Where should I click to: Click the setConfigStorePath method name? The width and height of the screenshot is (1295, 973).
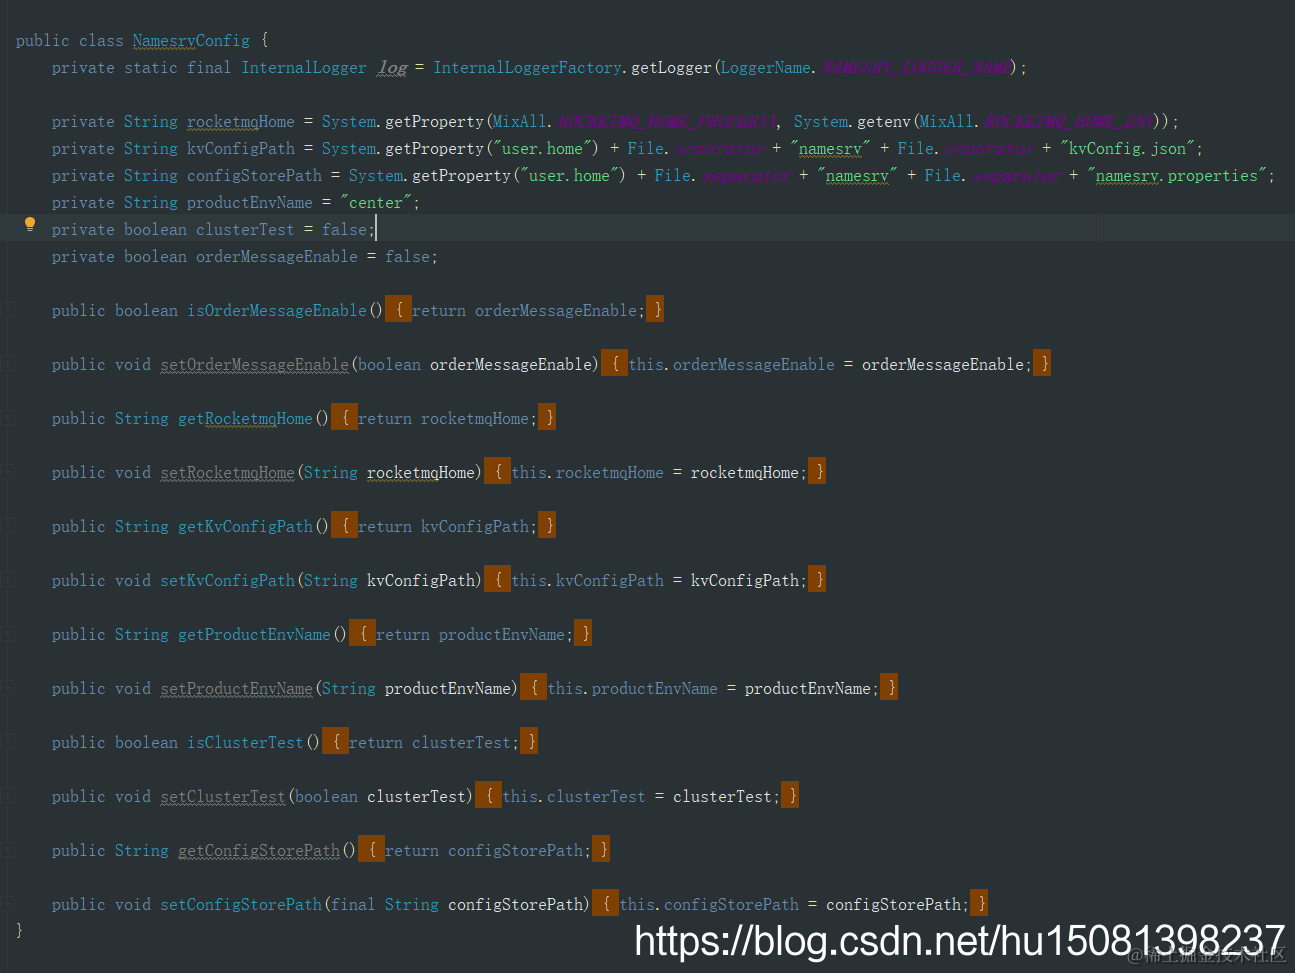tap(241, 904)
